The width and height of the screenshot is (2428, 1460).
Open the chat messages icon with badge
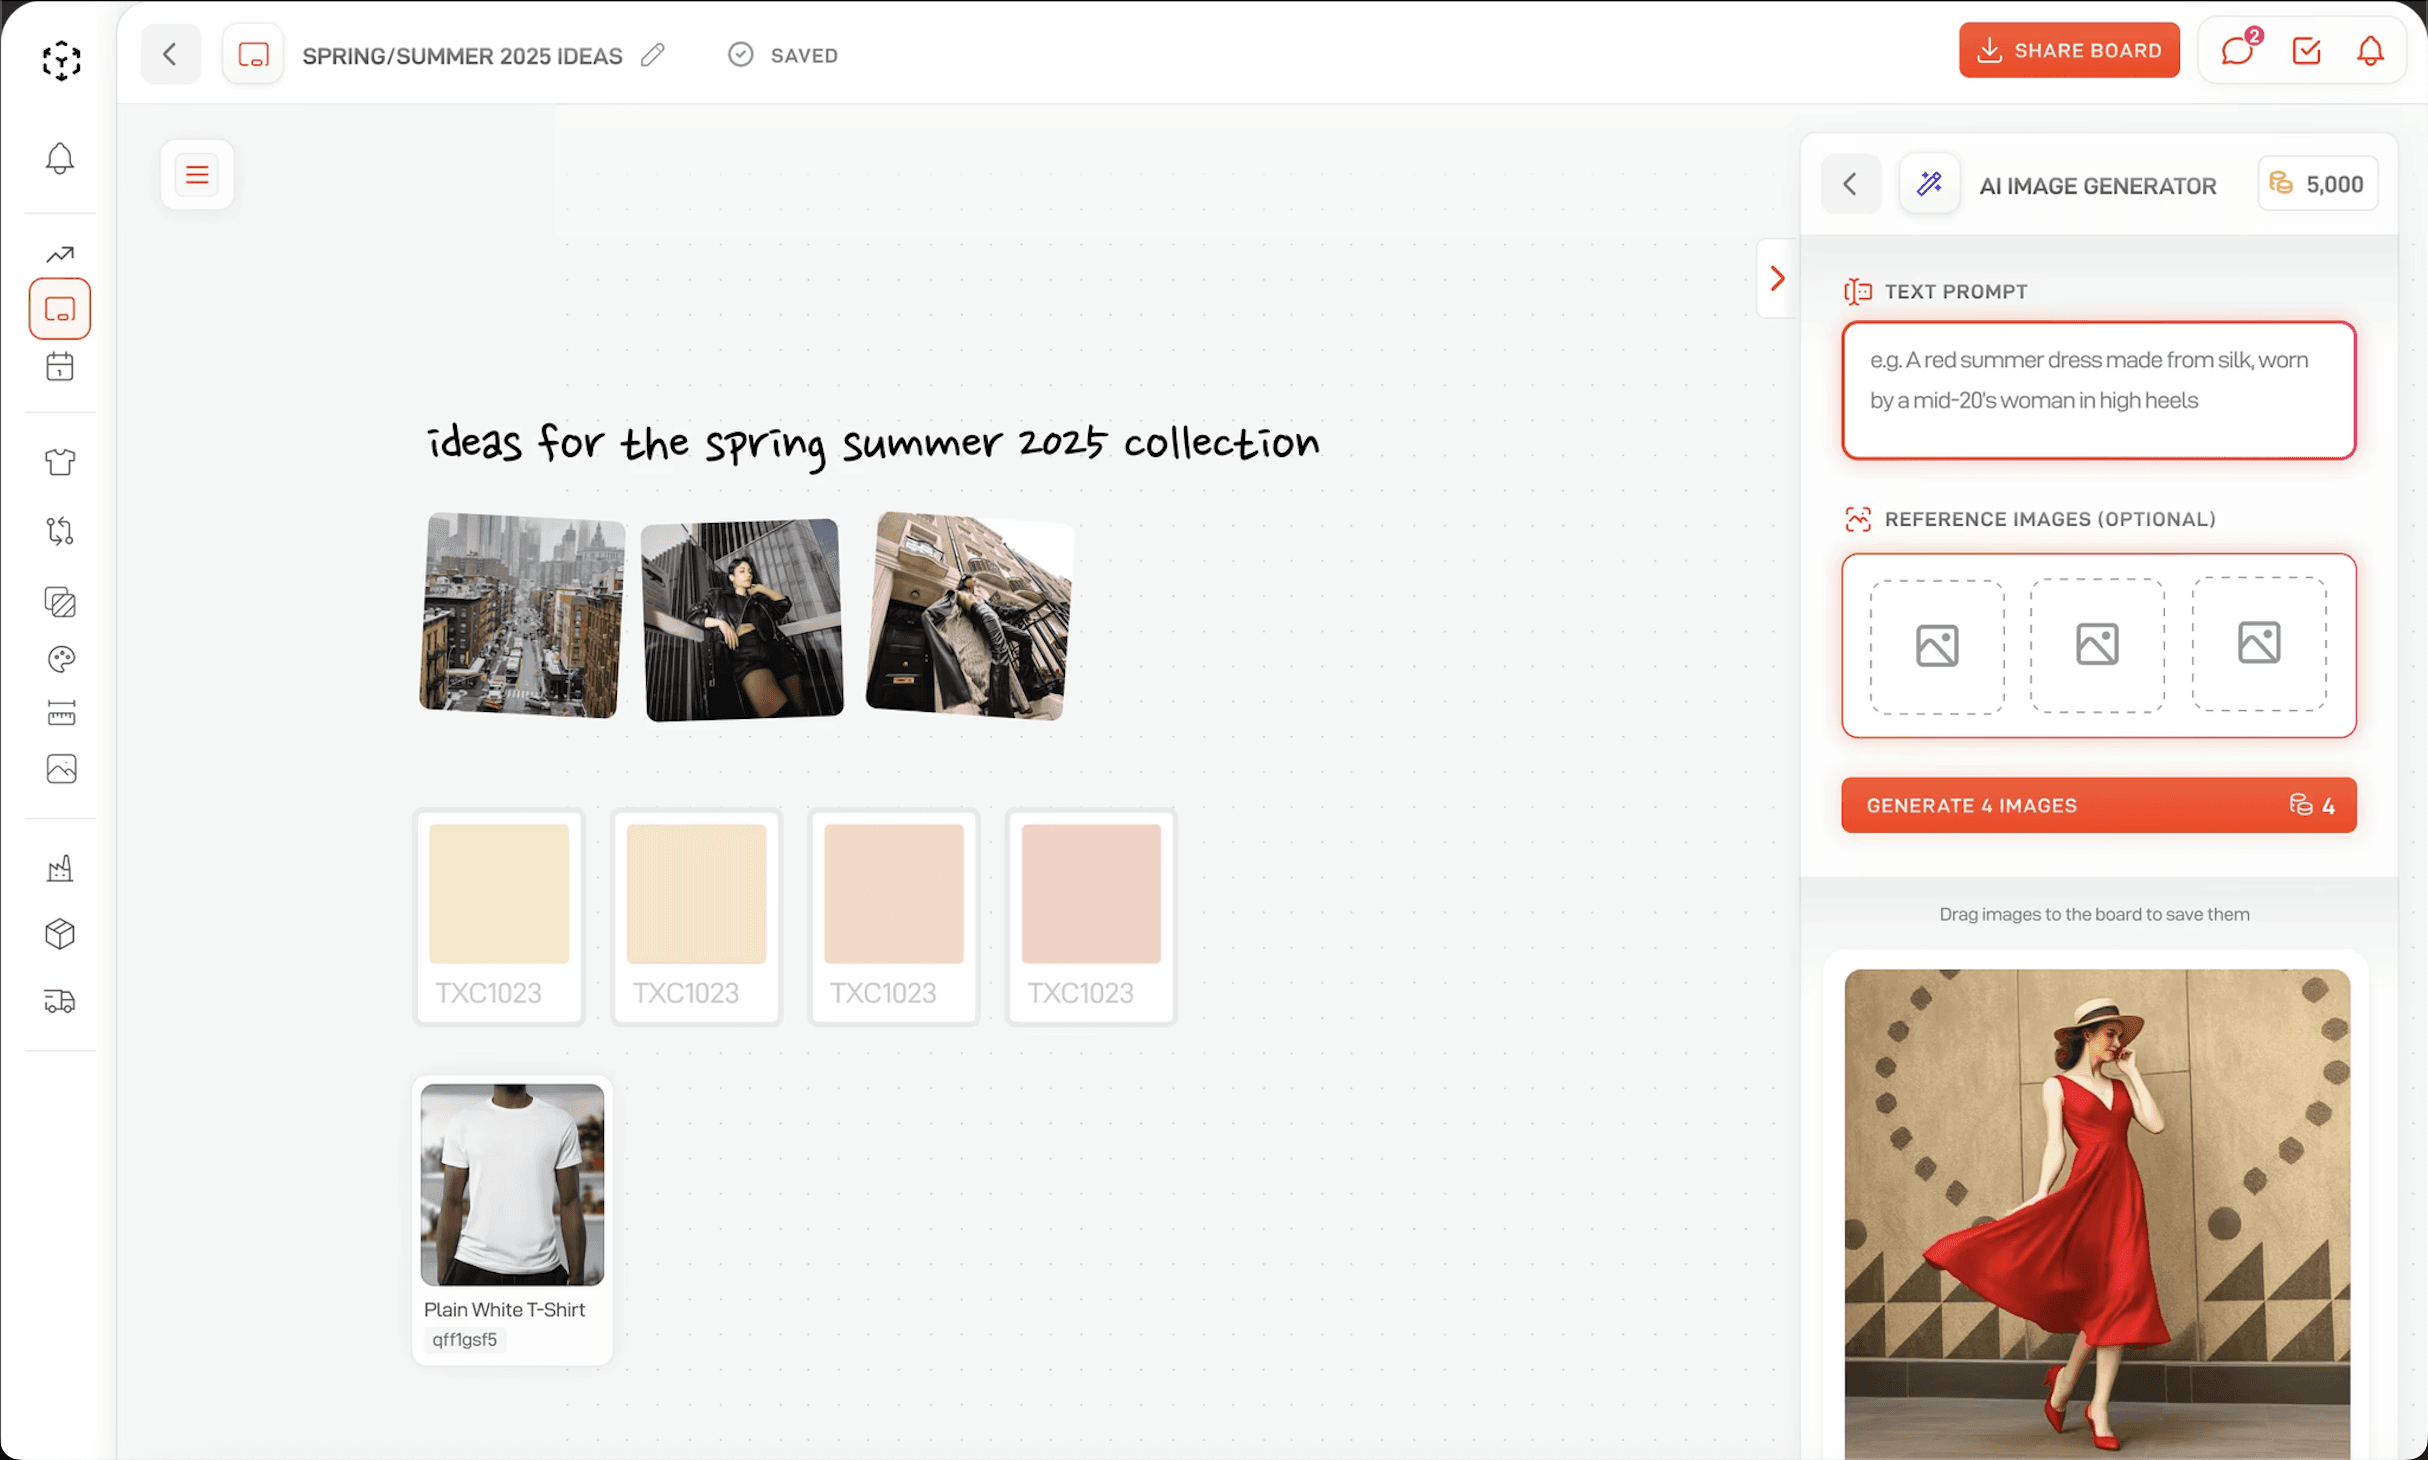pos(2238,51)
